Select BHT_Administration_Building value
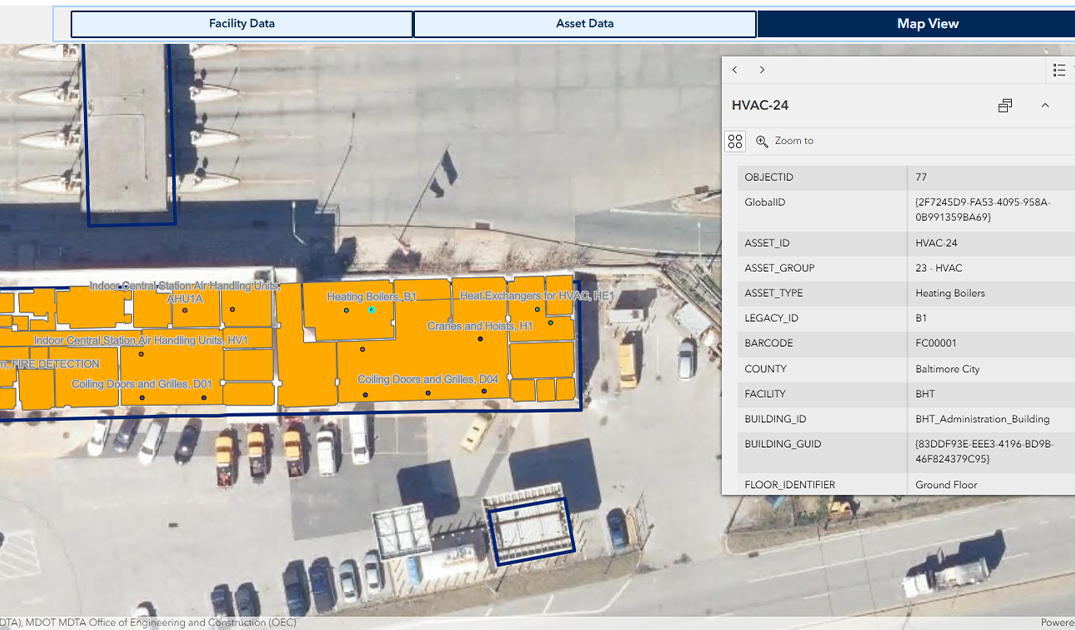Screen dimensions: 1075x630 [x=982, y=419]
